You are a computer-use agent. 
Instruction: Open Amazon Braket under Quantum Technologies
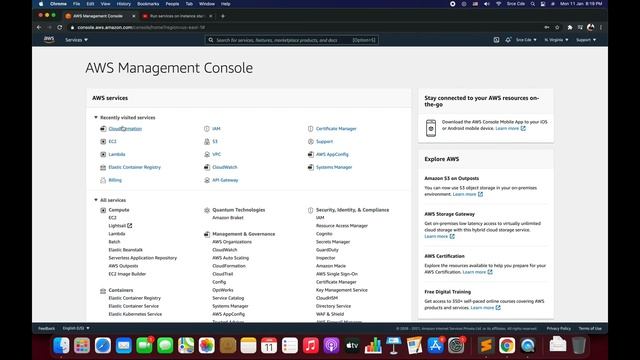click(x=228, y=218)
